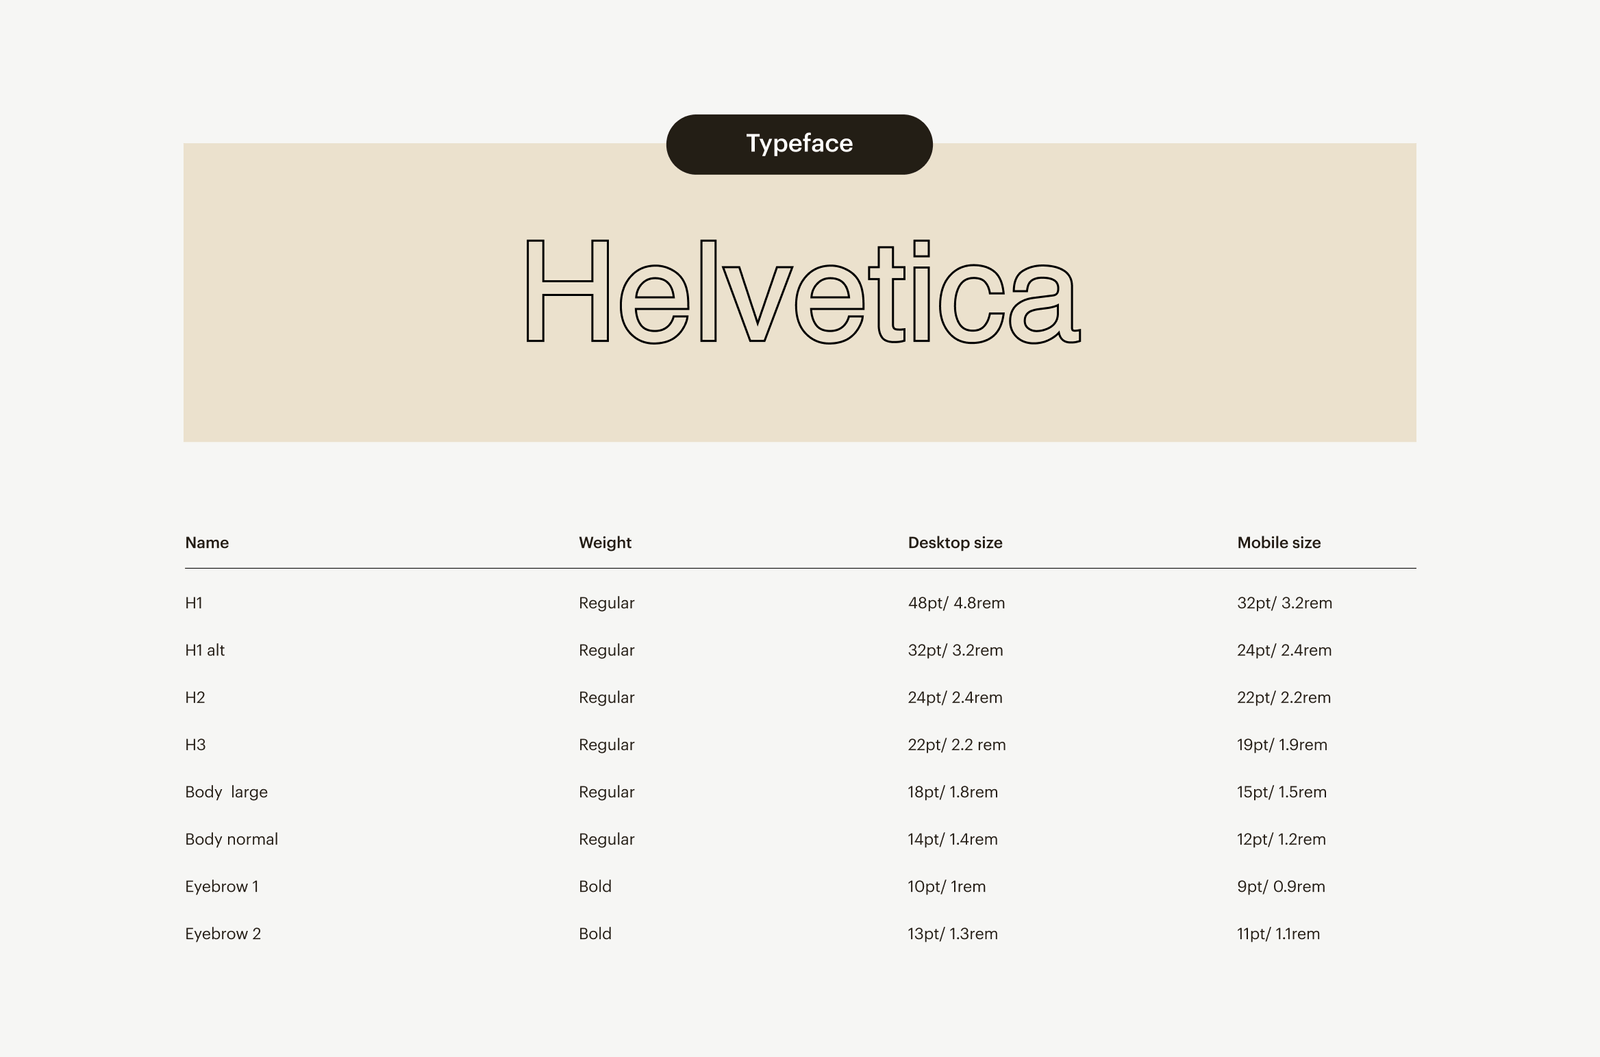Image resolution: width=1600 pixels, height=1057 pixels.
Task: Select the 19pt/ 1.9rem mobile size value
Action: click(x=1282, y=745)
